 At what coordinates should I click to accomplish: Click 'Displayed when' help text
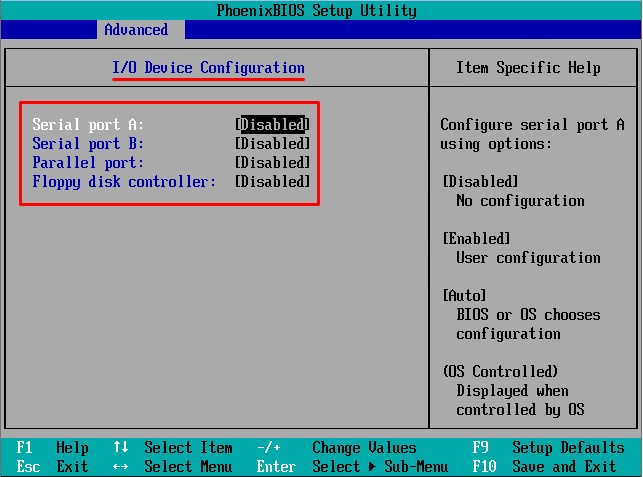pos(512,391)
